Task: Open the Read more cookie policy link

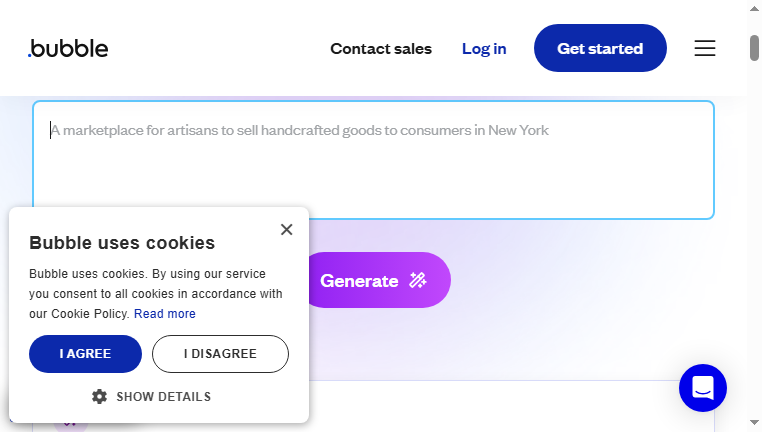Action: click(x=165, y=314)
